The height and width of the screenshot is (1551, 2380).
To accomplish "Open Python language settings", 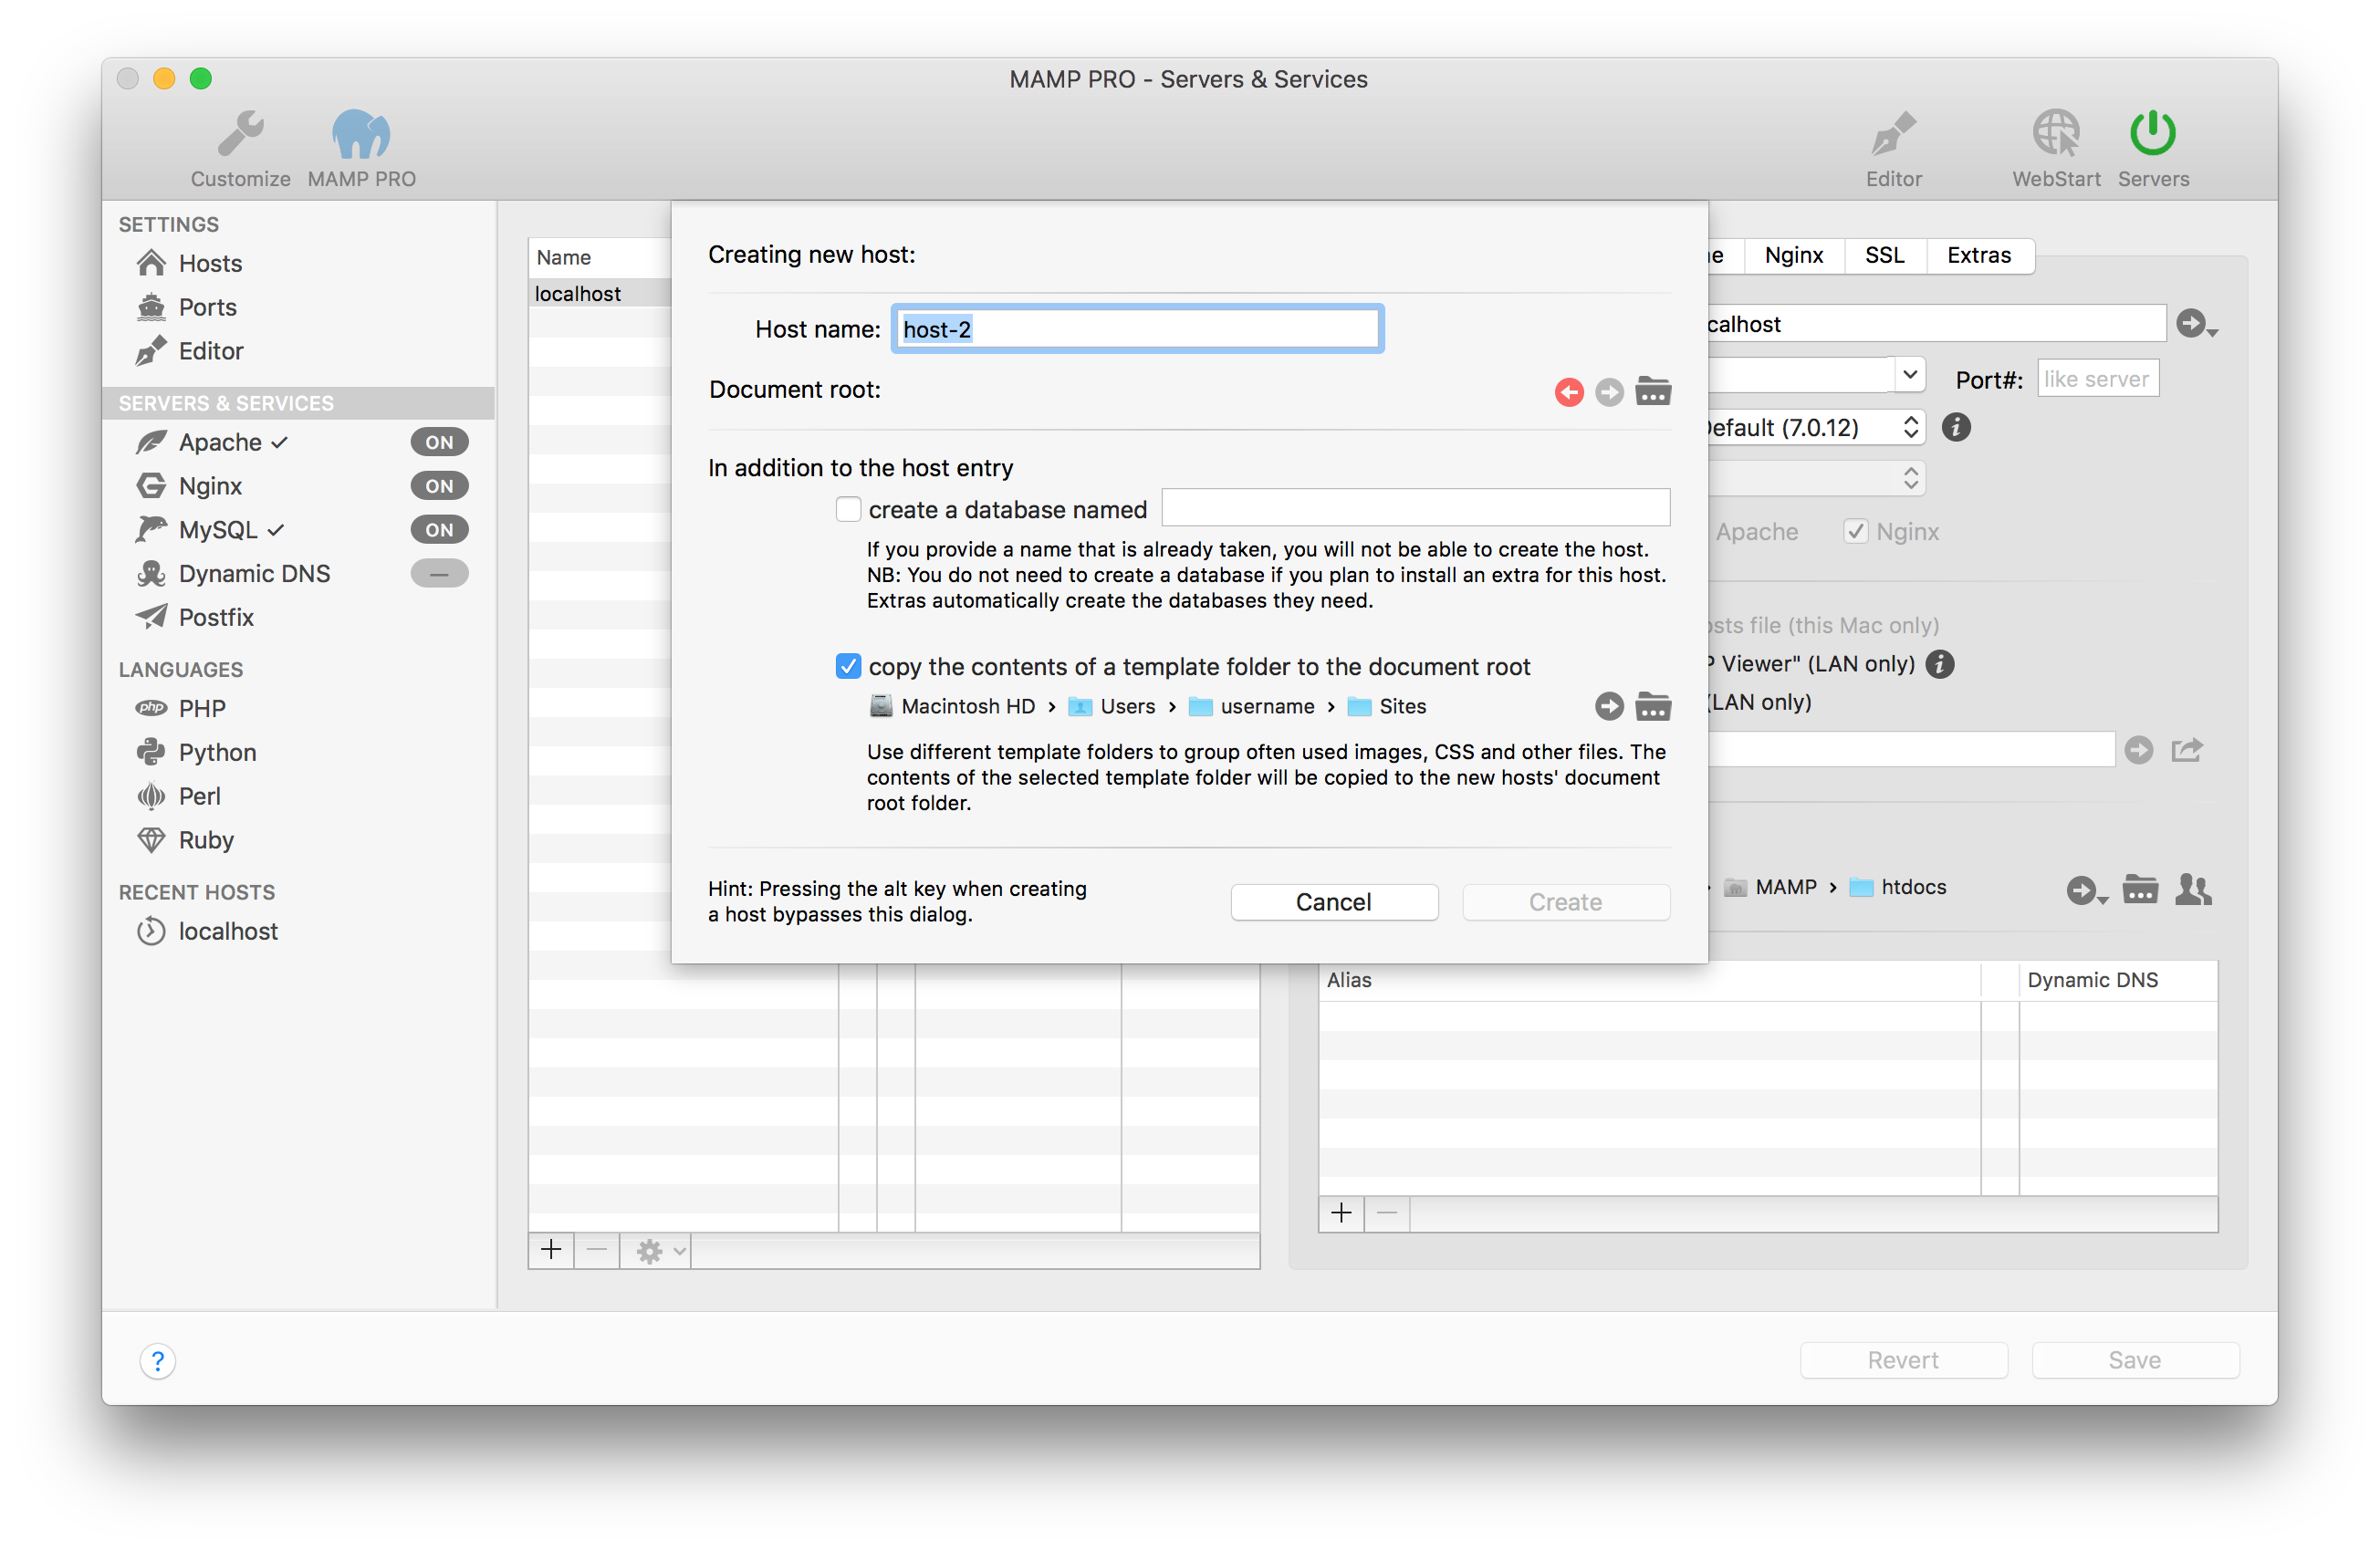I will pos(217,753).
